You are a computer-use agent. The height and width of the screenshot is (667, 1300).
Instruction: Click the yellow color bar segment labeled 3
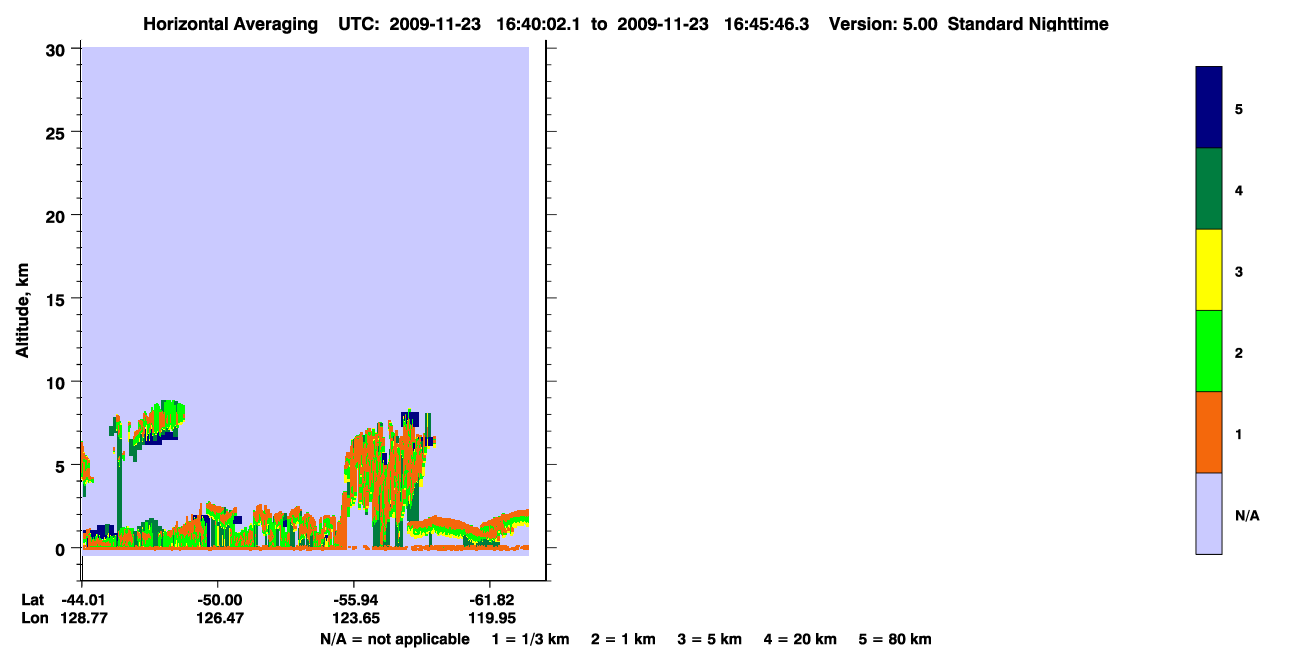point(1209,270)
